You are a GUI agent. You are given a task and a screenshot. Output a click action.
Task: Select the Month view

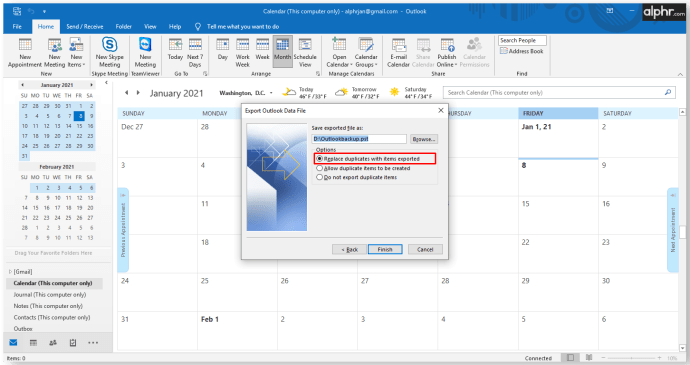point(283,52)
